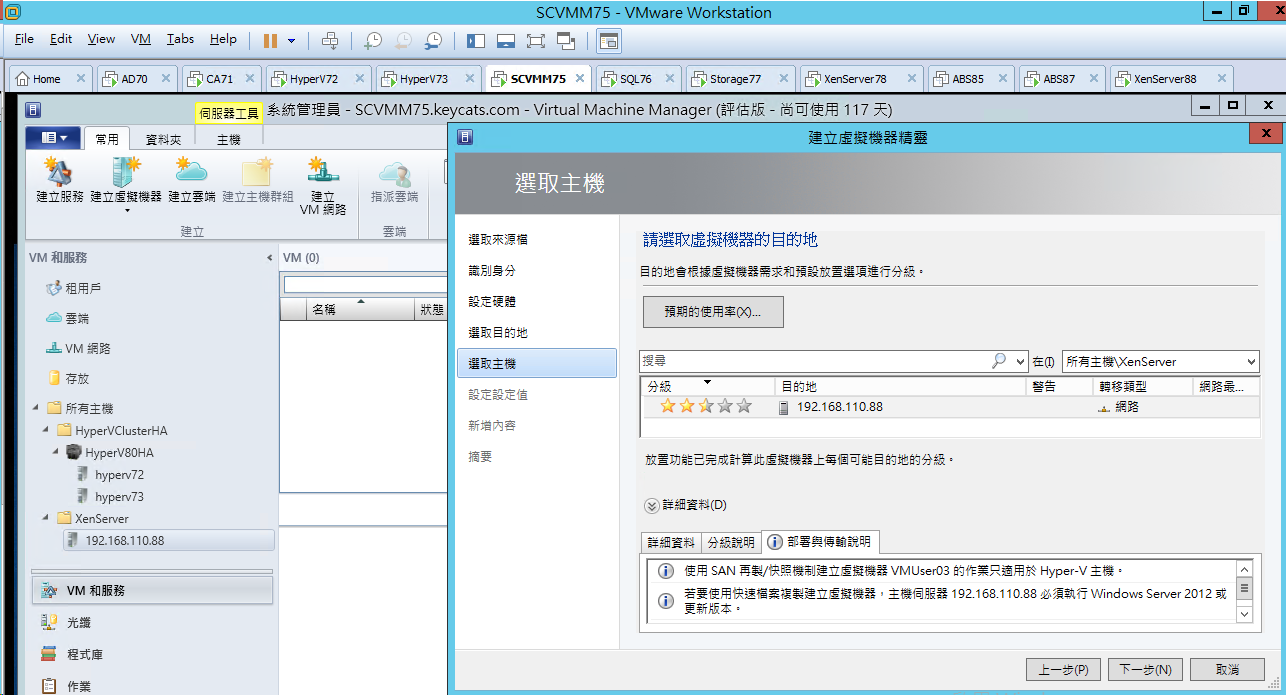The height and width of the screenshot is (695, 1286).
Task: Open the 資料夾 ribbon tab
Action: point(164,140)
